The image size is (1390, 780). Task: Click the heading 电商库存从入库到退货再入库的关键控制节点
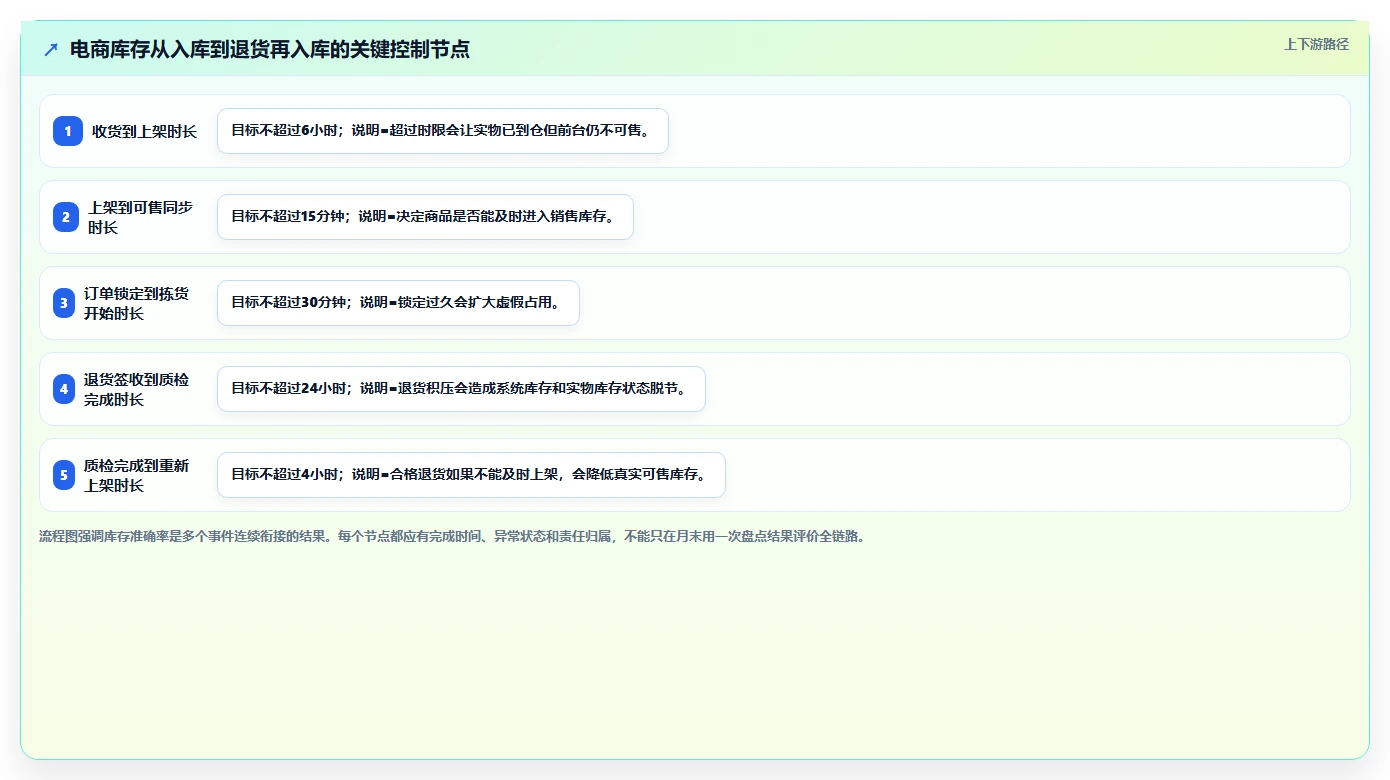click(x=270, y=49)
